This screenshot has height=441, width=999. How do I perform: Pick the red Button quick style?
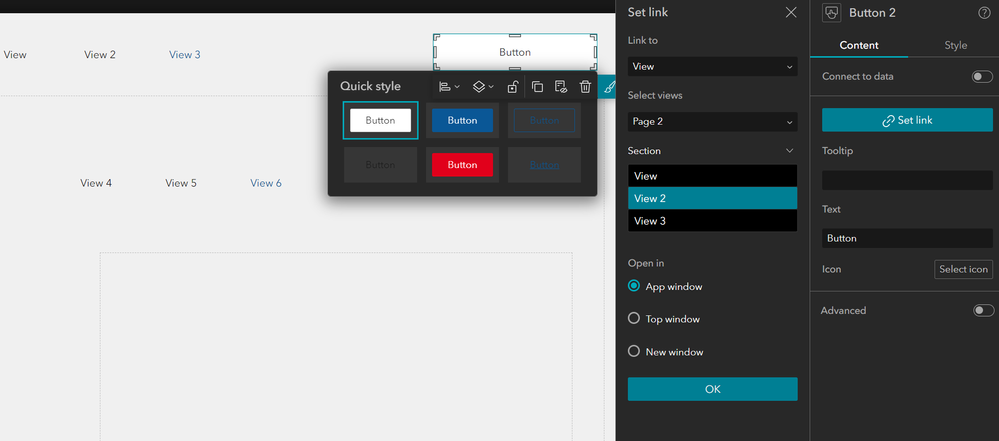pyautogui.click(x=462, y=164)
